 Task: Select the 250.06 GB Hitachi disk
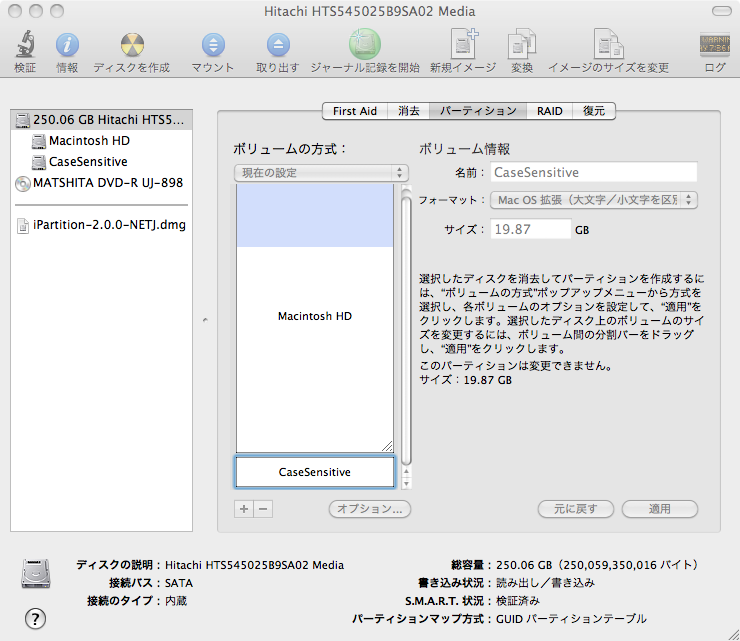pos(101,120)
